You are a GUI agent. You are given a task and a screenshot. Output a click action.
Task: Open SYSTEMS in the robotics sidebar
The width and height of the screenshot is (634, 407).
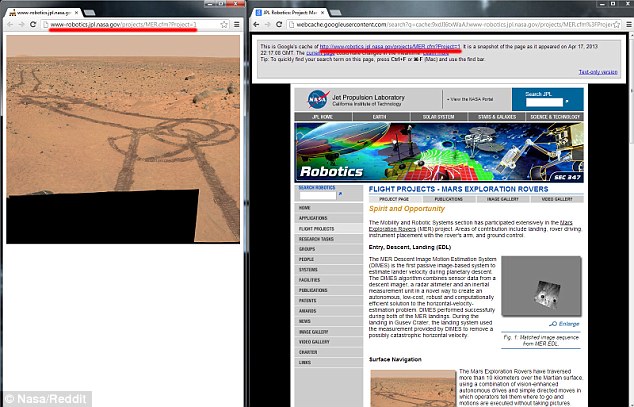tap(329, 270)
